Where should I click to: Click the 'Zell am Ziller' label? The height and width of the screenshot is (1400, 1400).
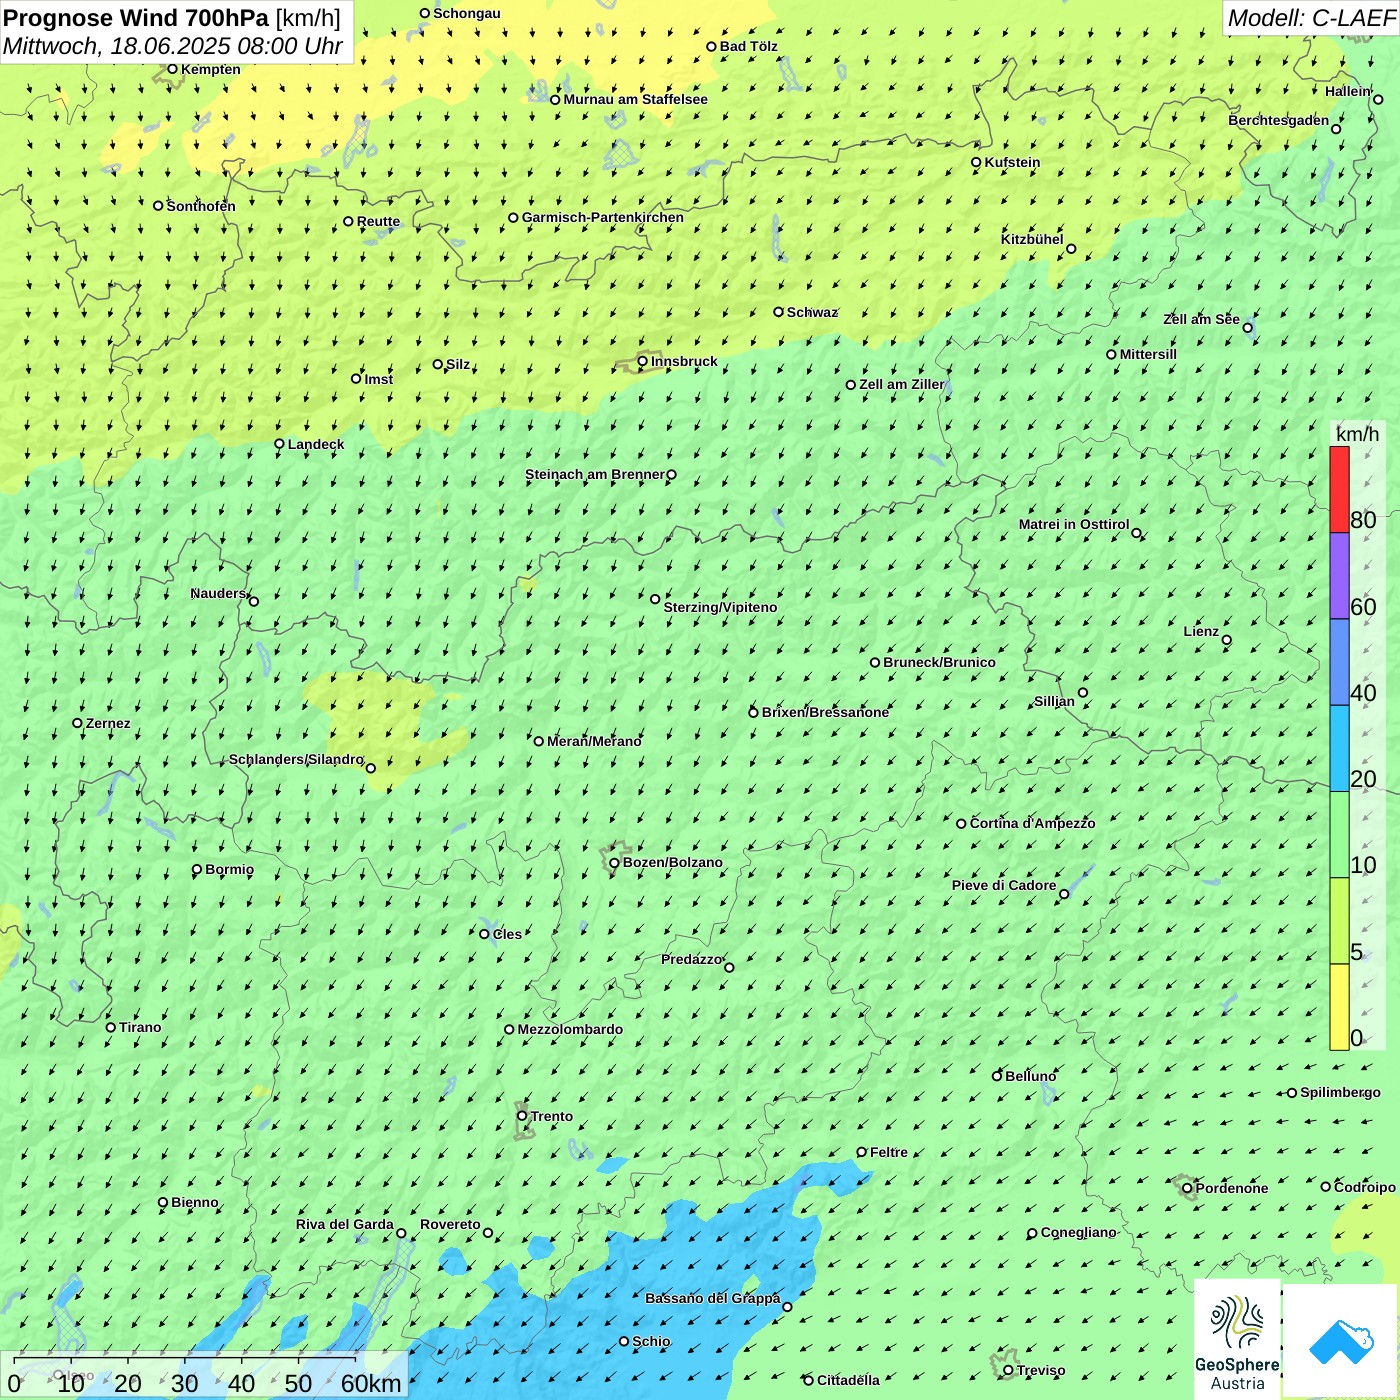[902, 384]
